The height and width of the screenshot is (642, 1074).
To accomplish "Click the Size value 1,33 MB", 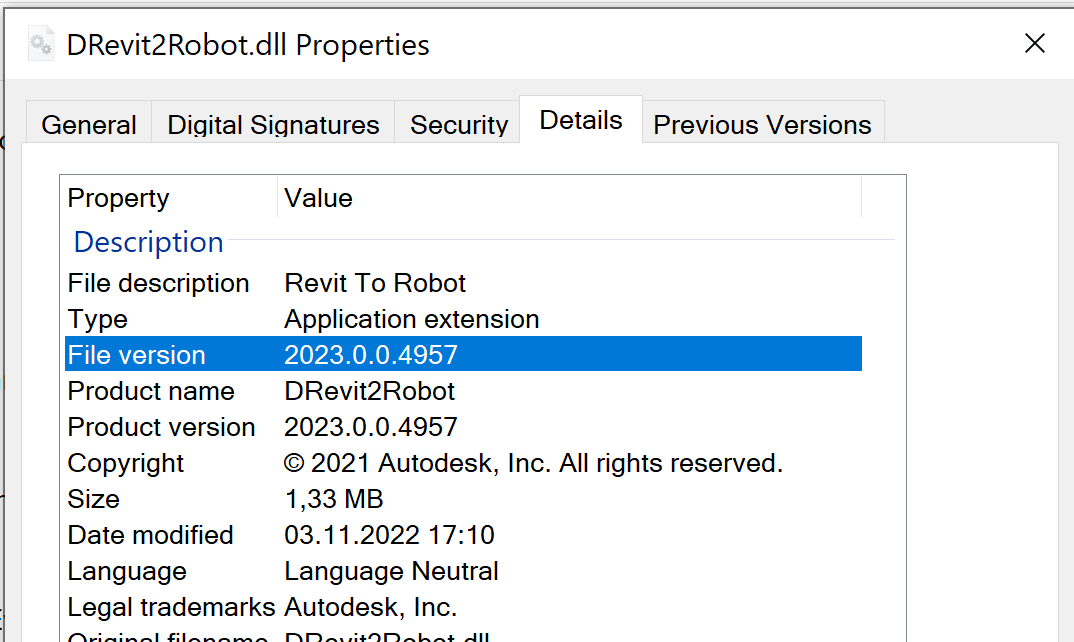I will [334, 499].
